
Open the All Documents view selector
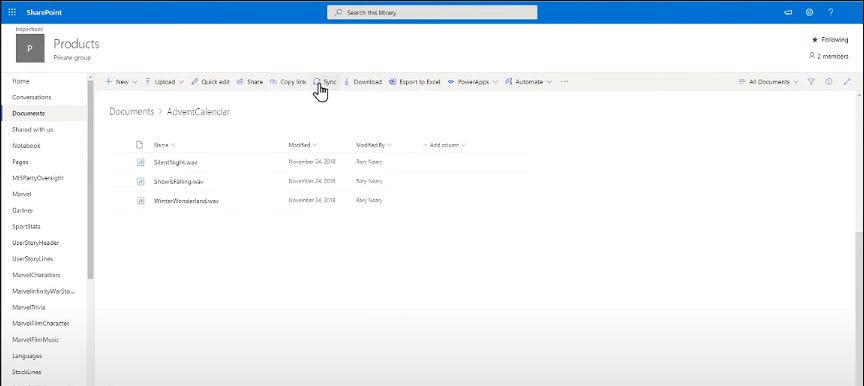click(768, 81)
